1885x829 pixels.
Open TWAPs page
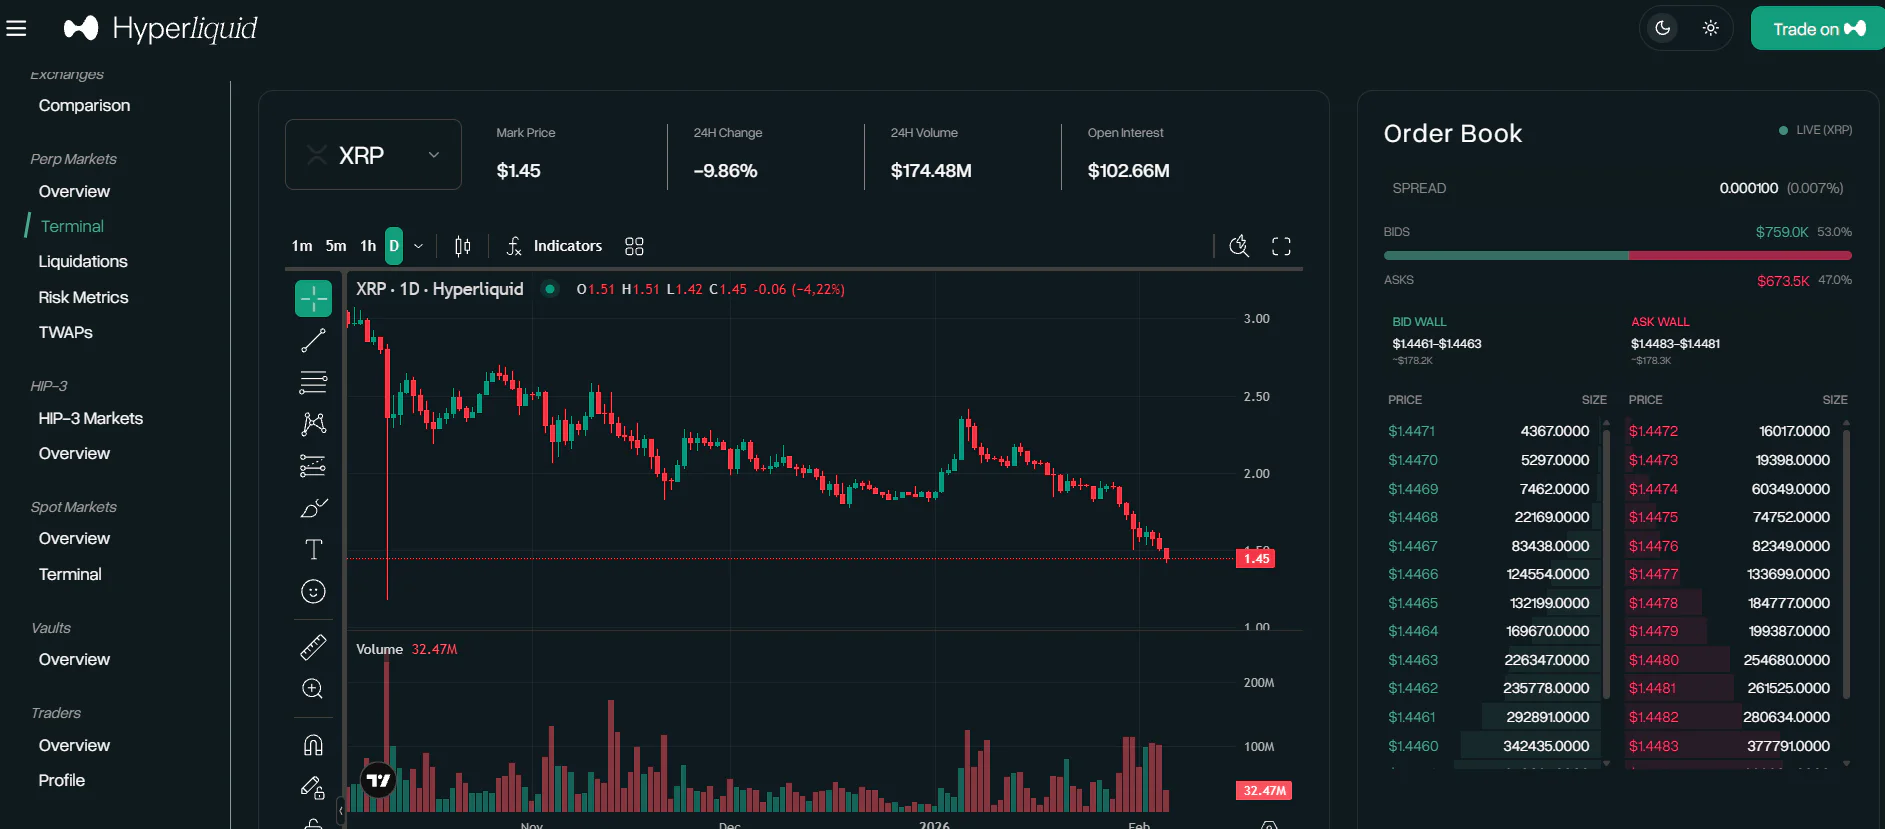[x=65, y=332]
